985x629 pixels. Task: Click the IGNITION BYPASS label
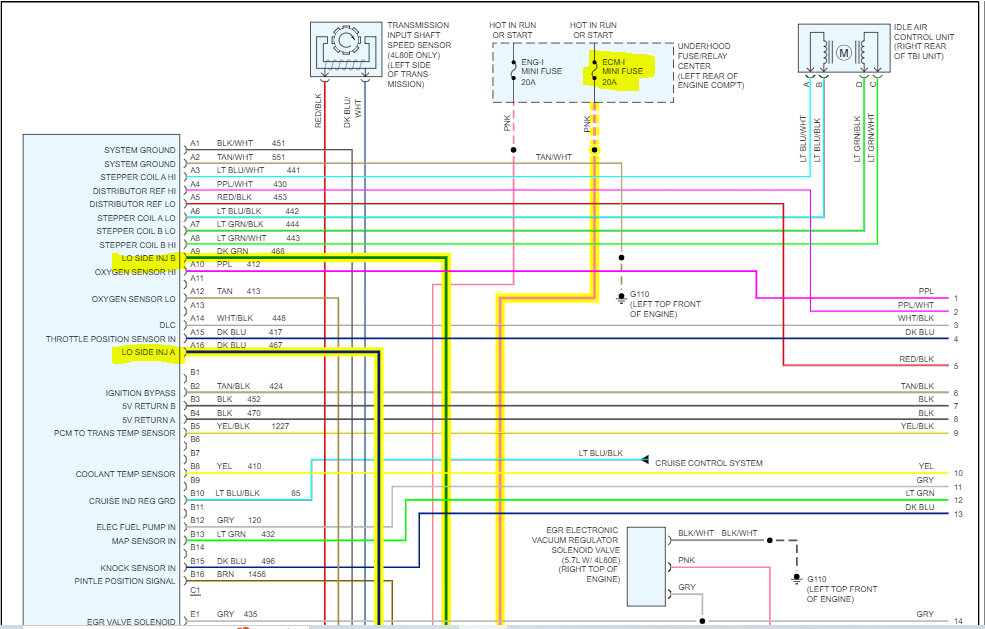pos(141,393)
